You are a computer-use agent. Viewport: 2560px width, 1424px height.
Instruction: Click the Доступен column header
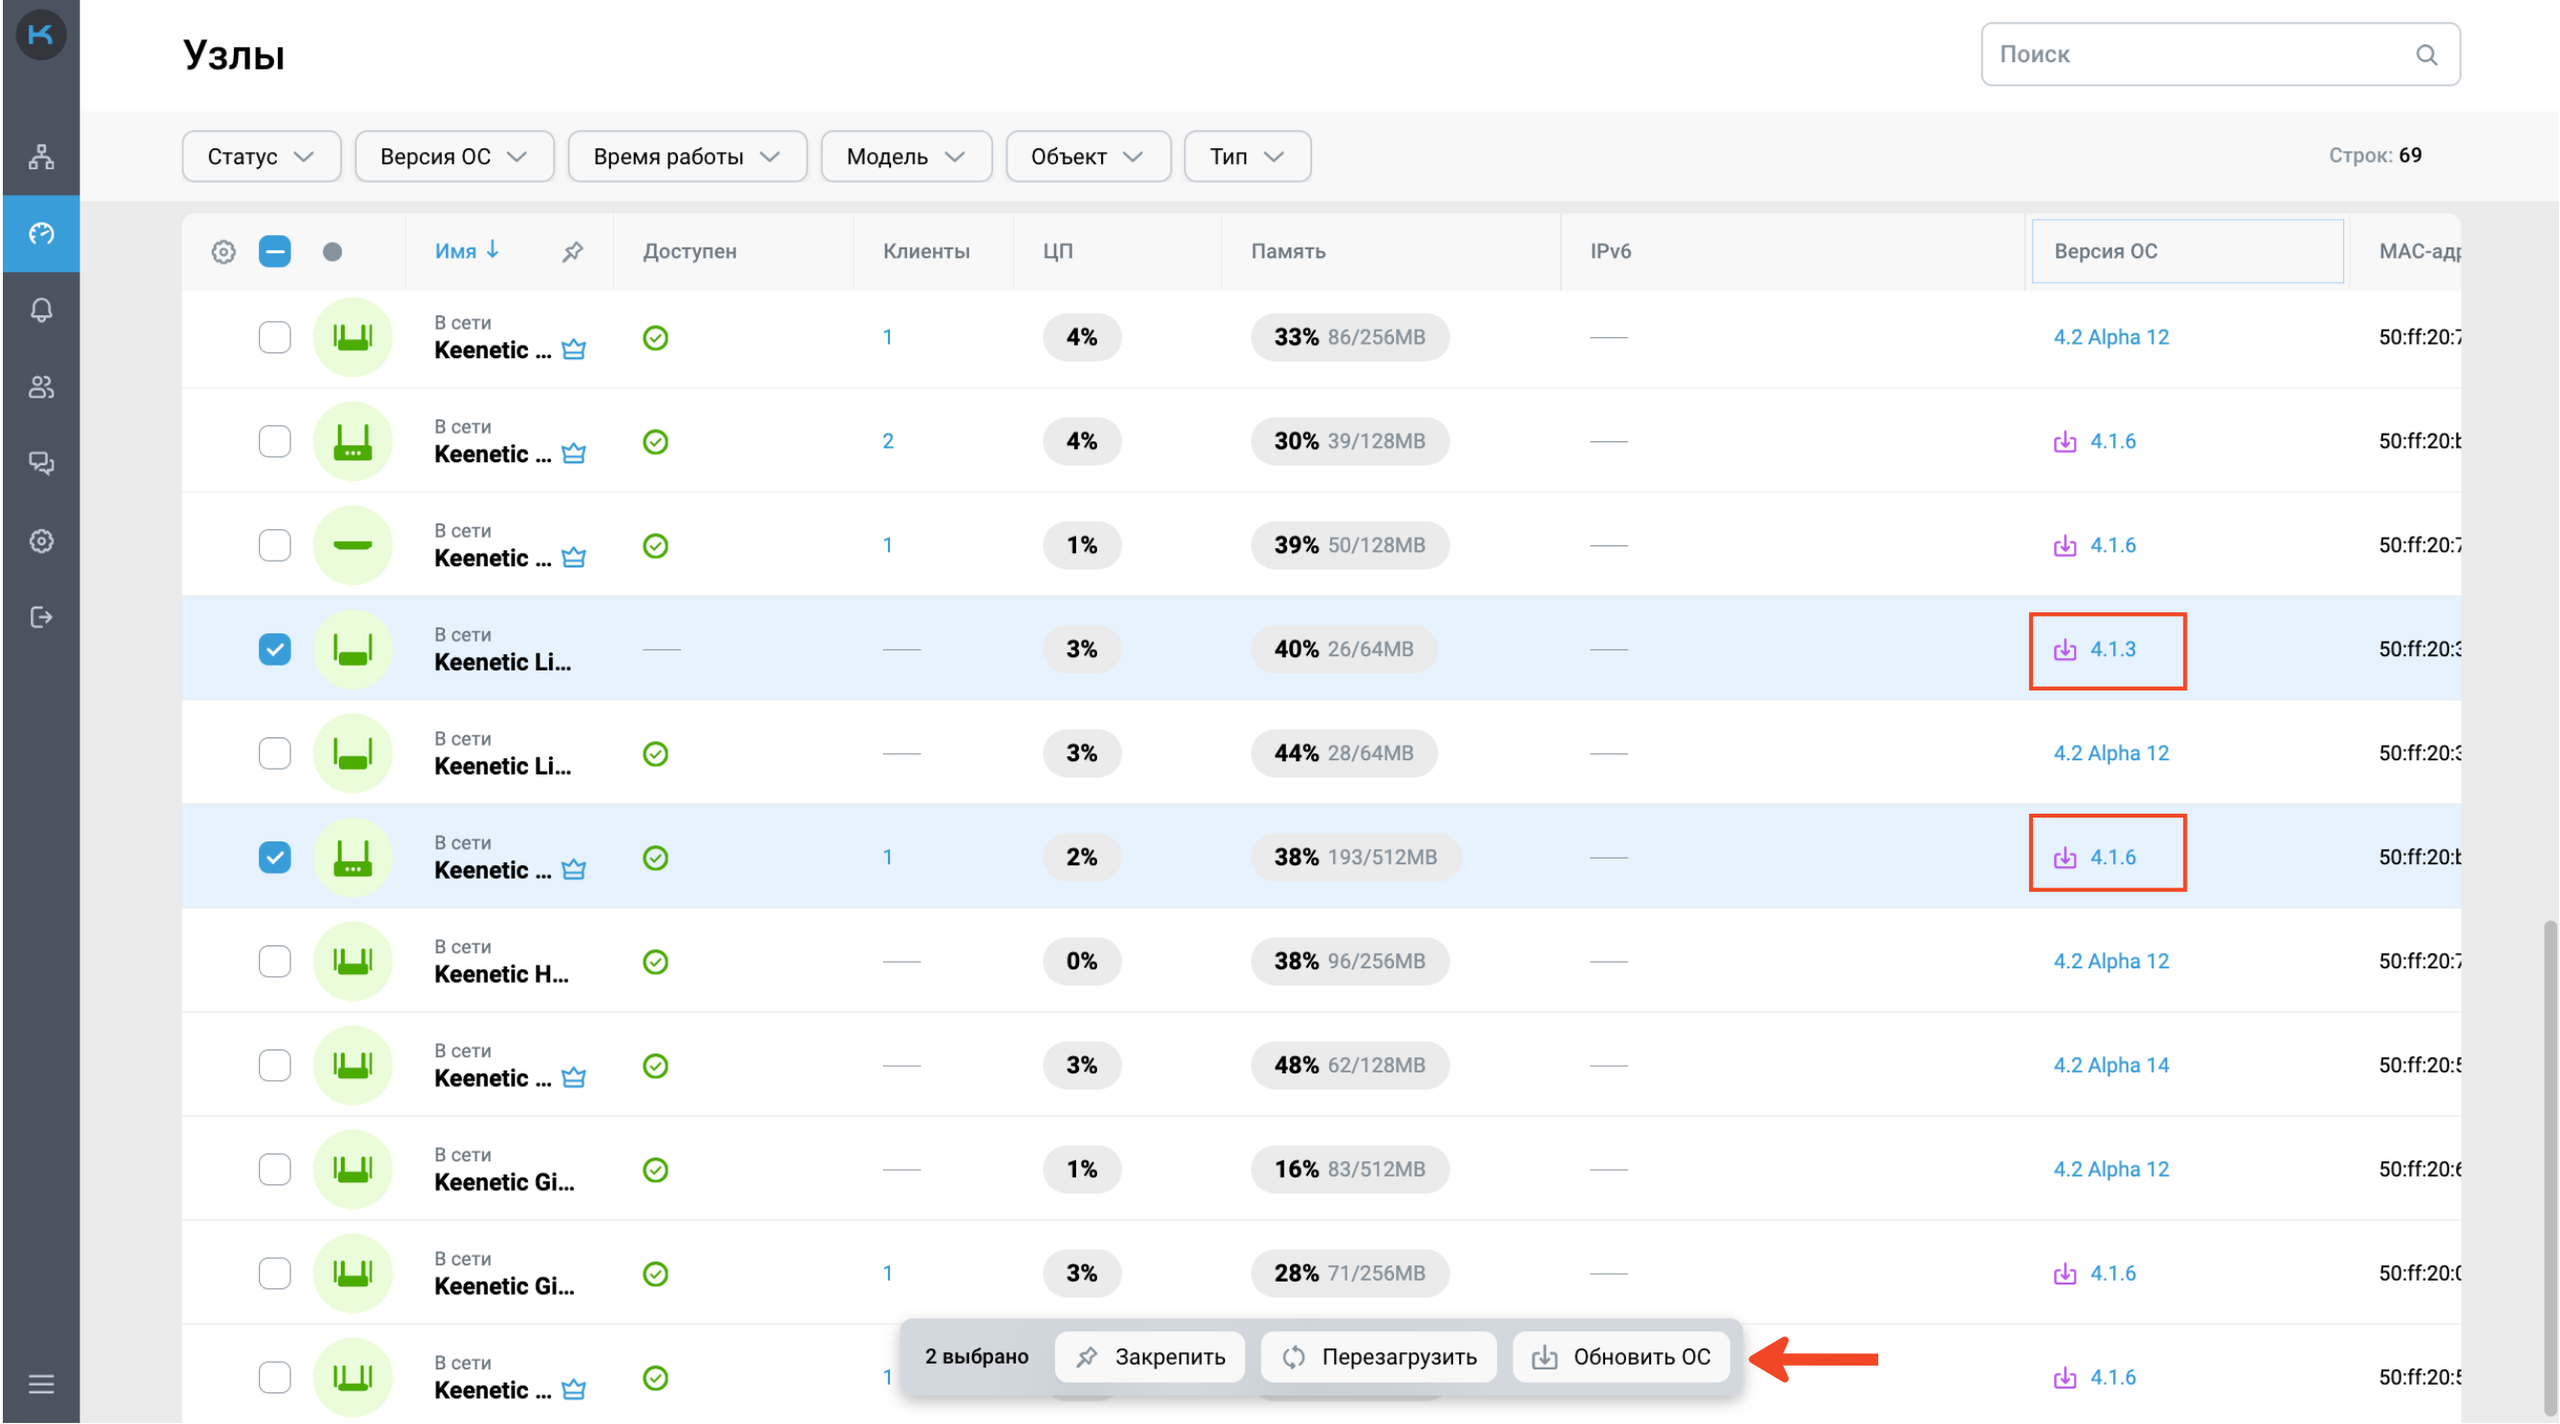pos(690,252)
